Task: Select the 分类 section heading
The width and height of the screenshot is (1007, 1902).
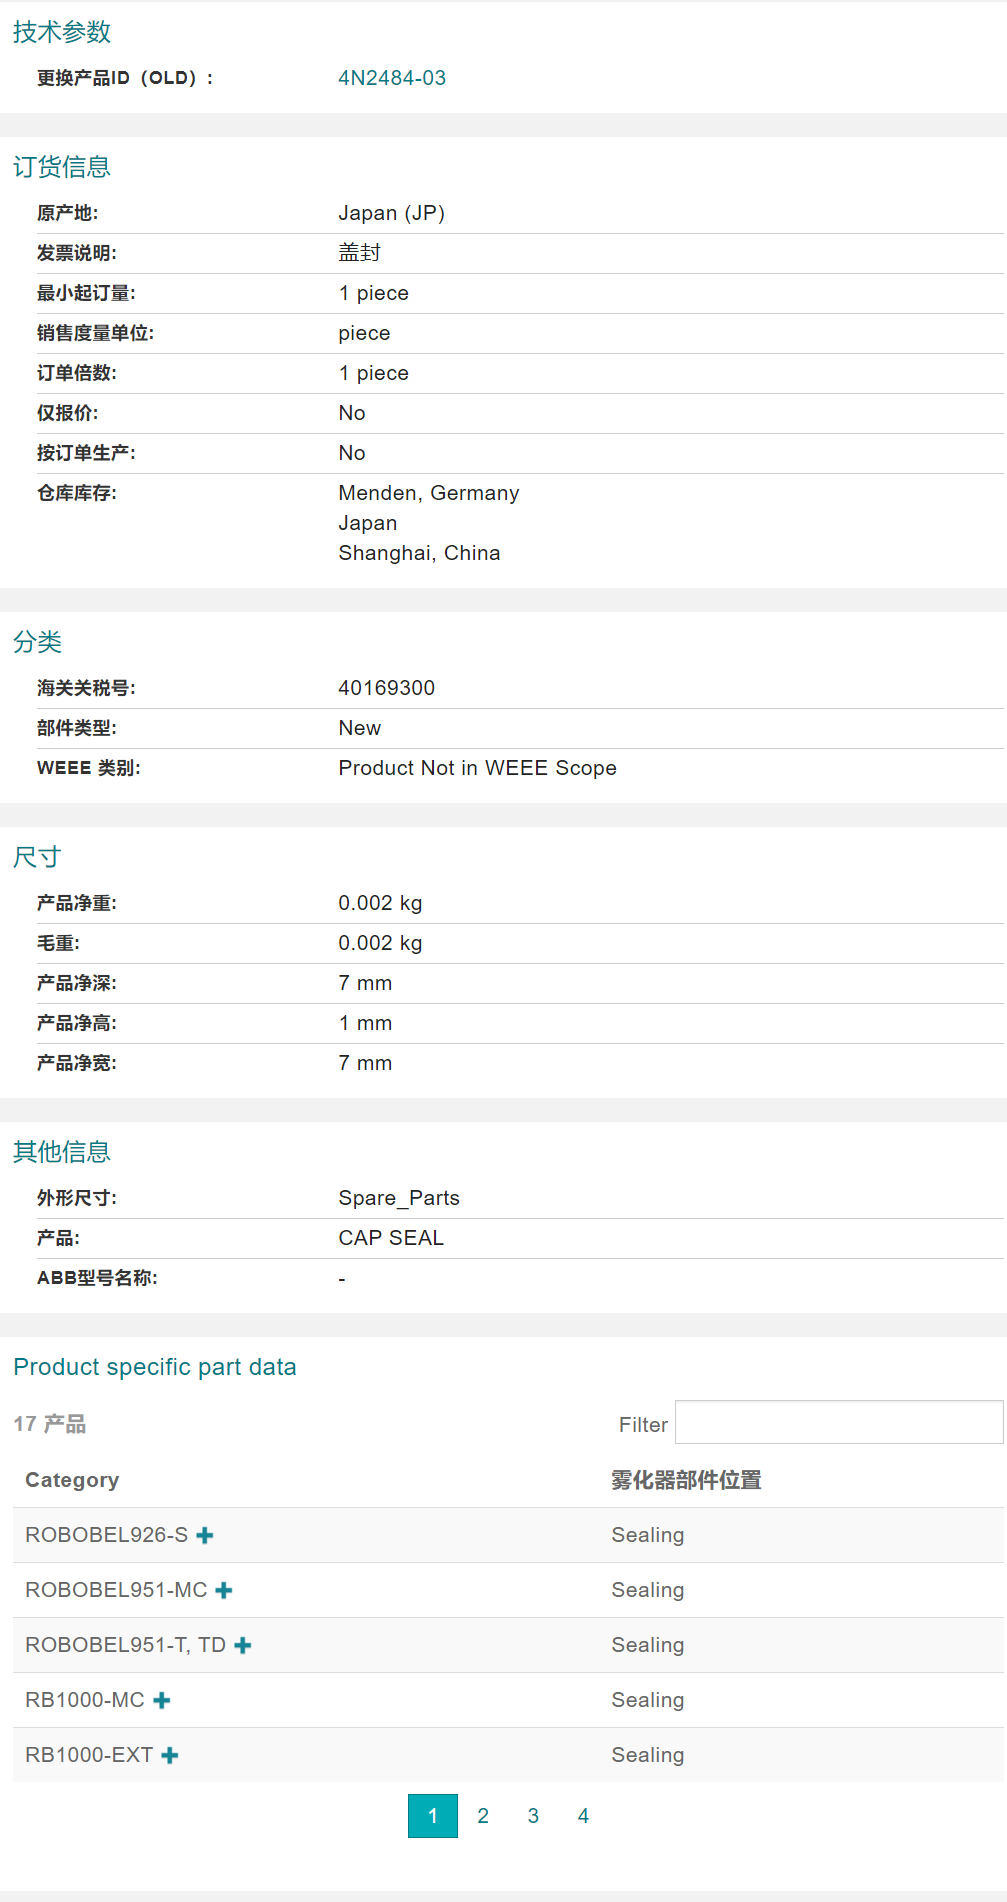Action: [x=36, y=643]
